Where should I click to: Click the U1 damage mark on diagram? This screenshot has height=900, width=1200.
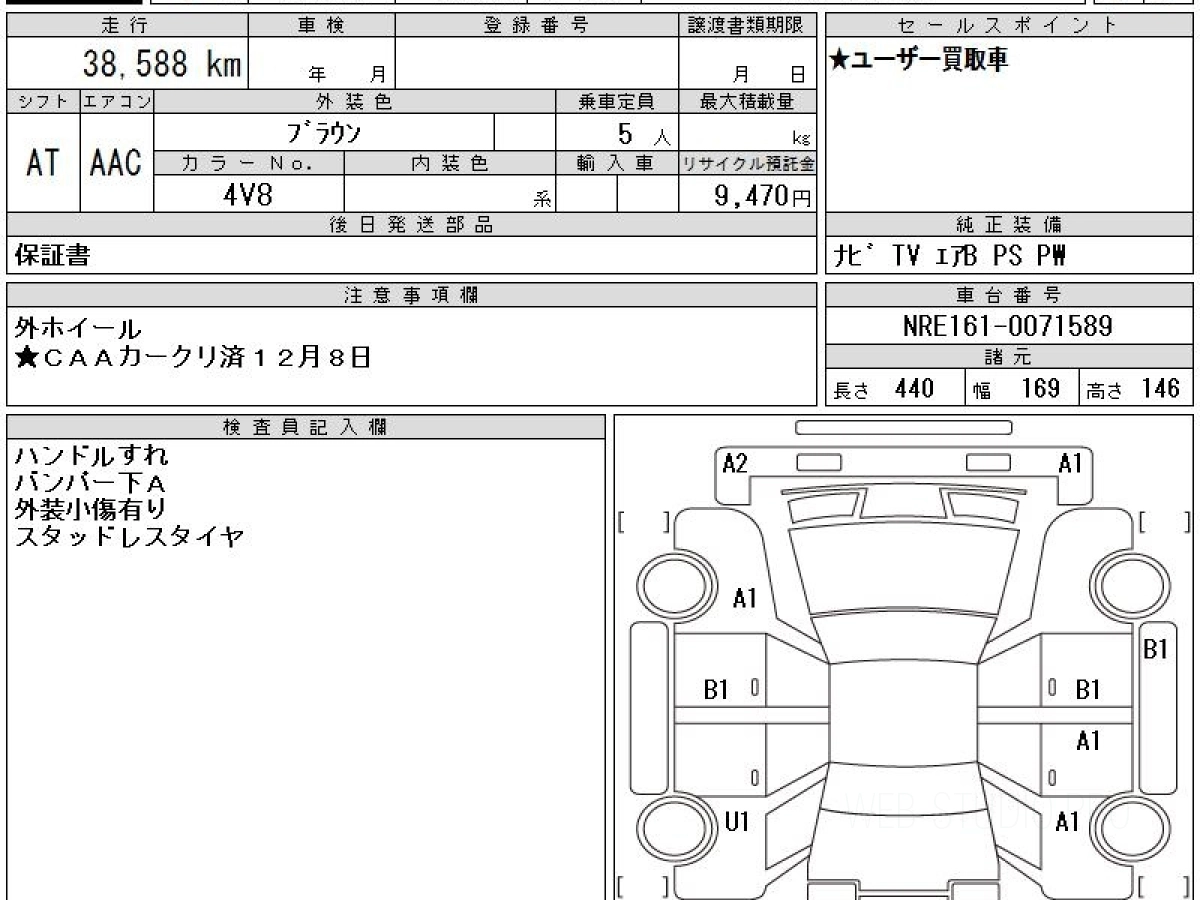(736, 822)
